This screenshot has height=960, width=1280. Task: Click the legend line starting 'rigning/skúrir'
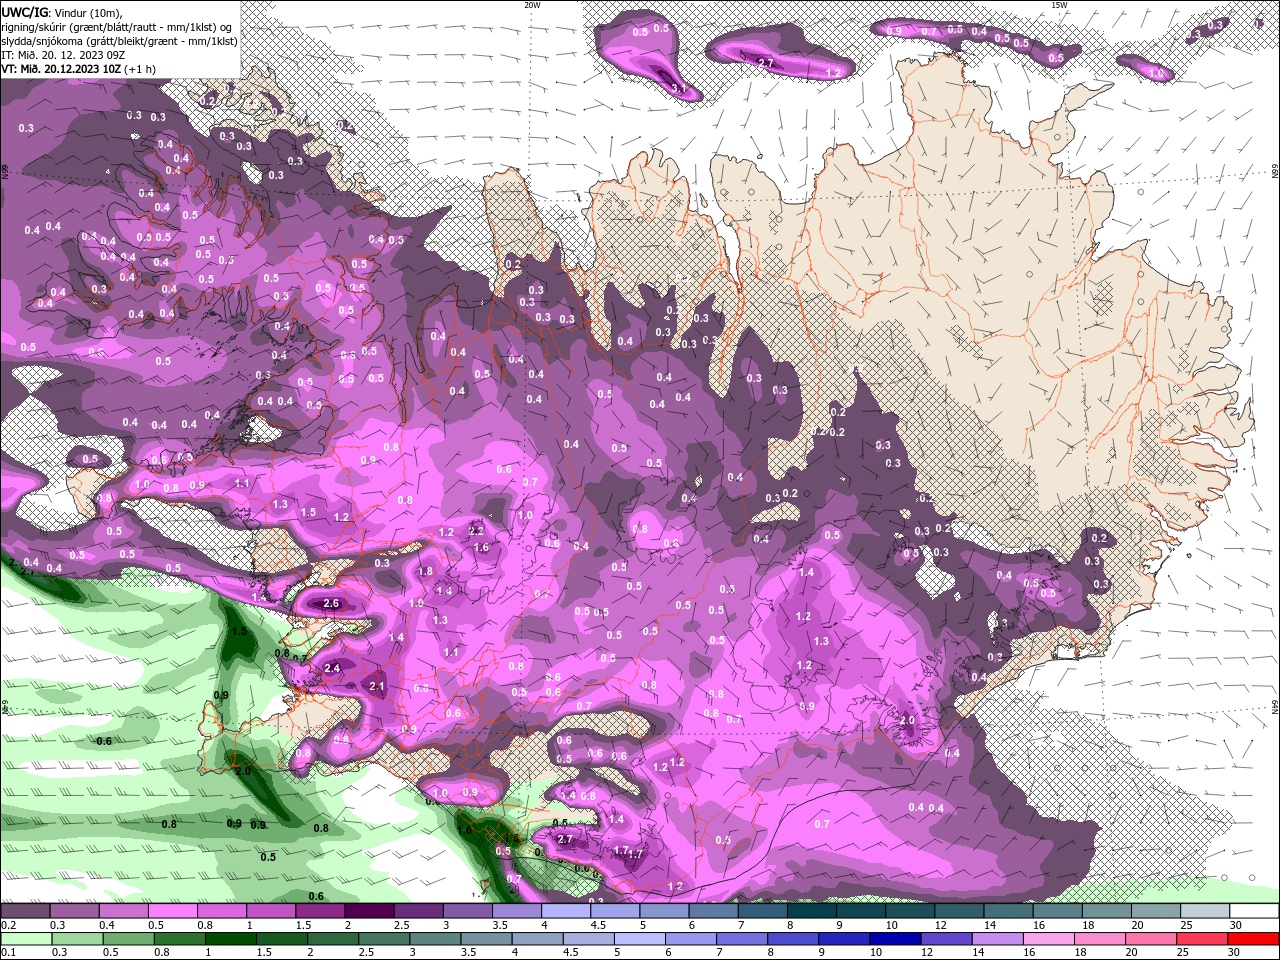[x=118, y=27]
